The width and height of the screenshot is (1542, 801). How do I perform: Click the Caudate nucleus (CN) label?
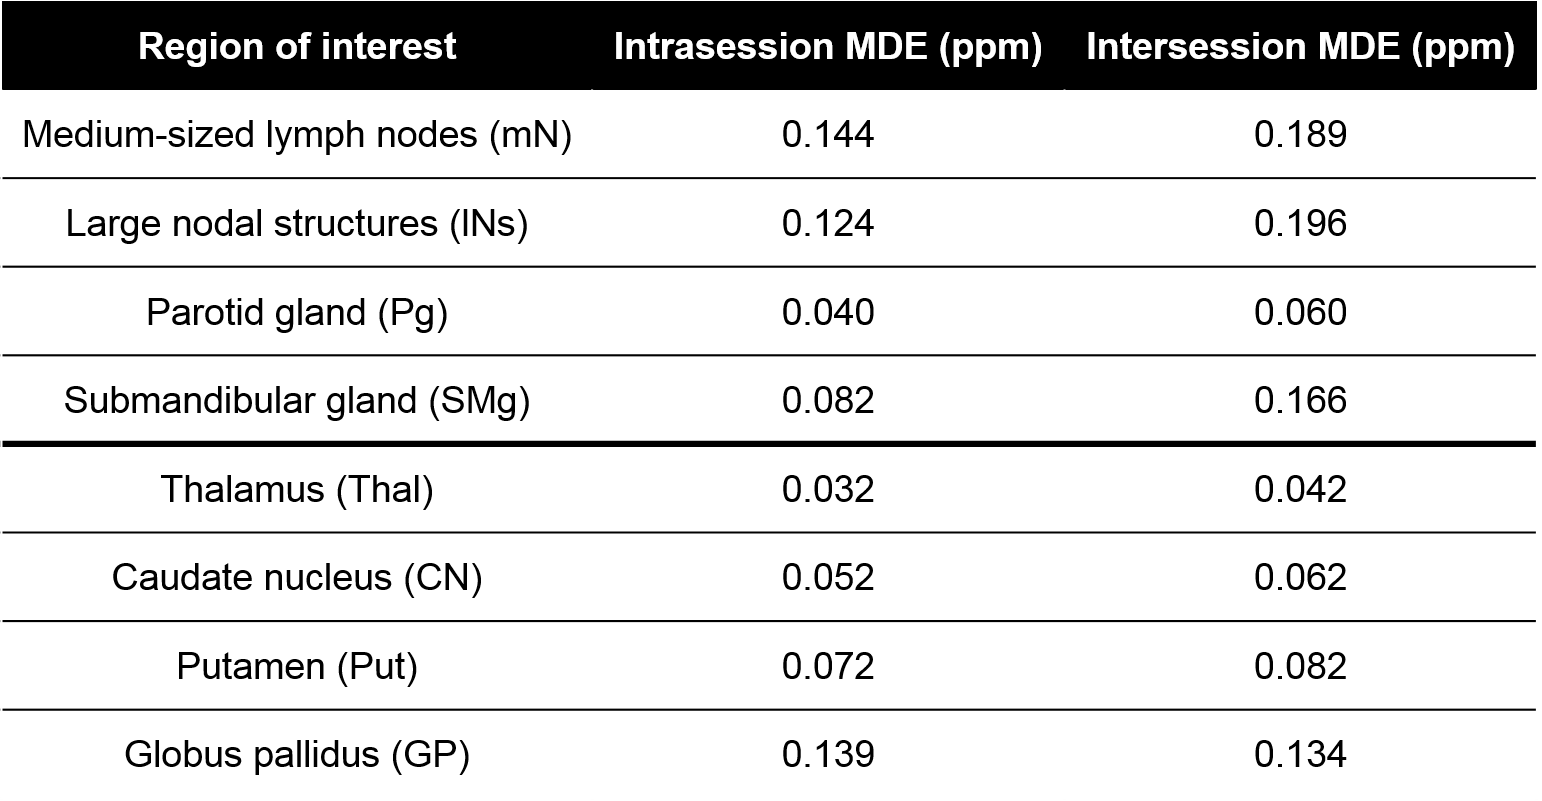(x=297, y=577)
